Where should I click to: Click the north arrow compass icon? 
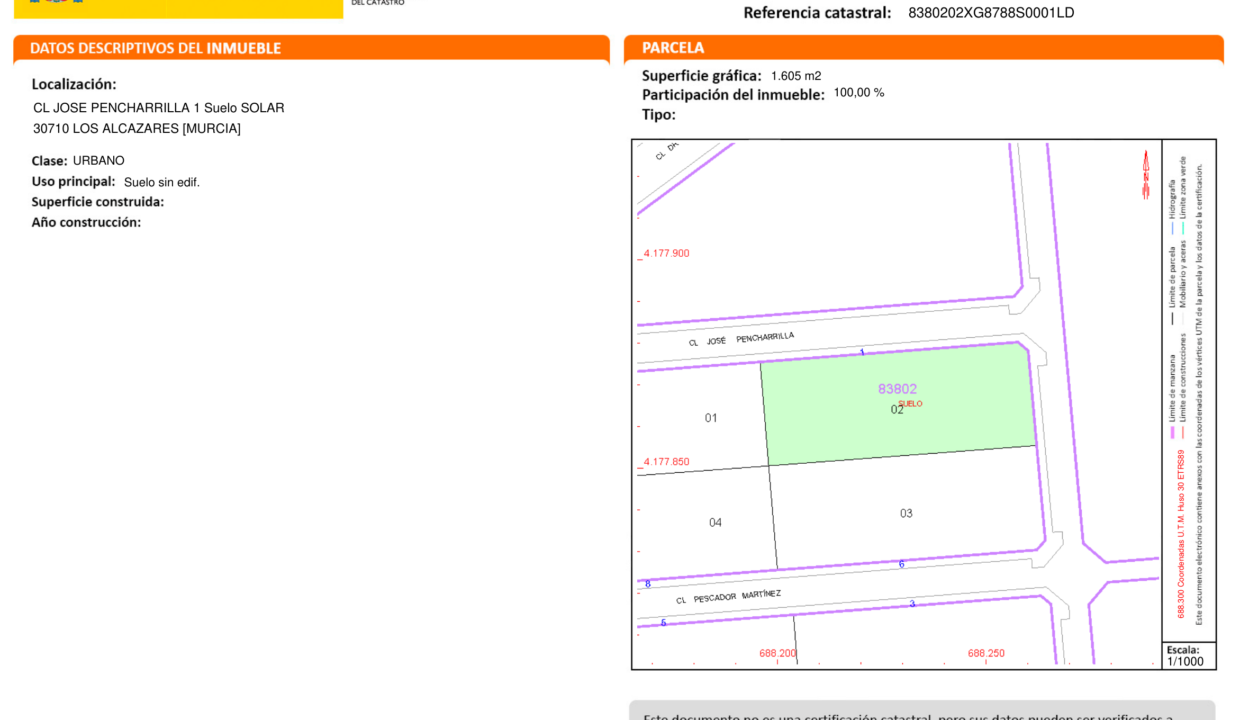click(1146, 175)
